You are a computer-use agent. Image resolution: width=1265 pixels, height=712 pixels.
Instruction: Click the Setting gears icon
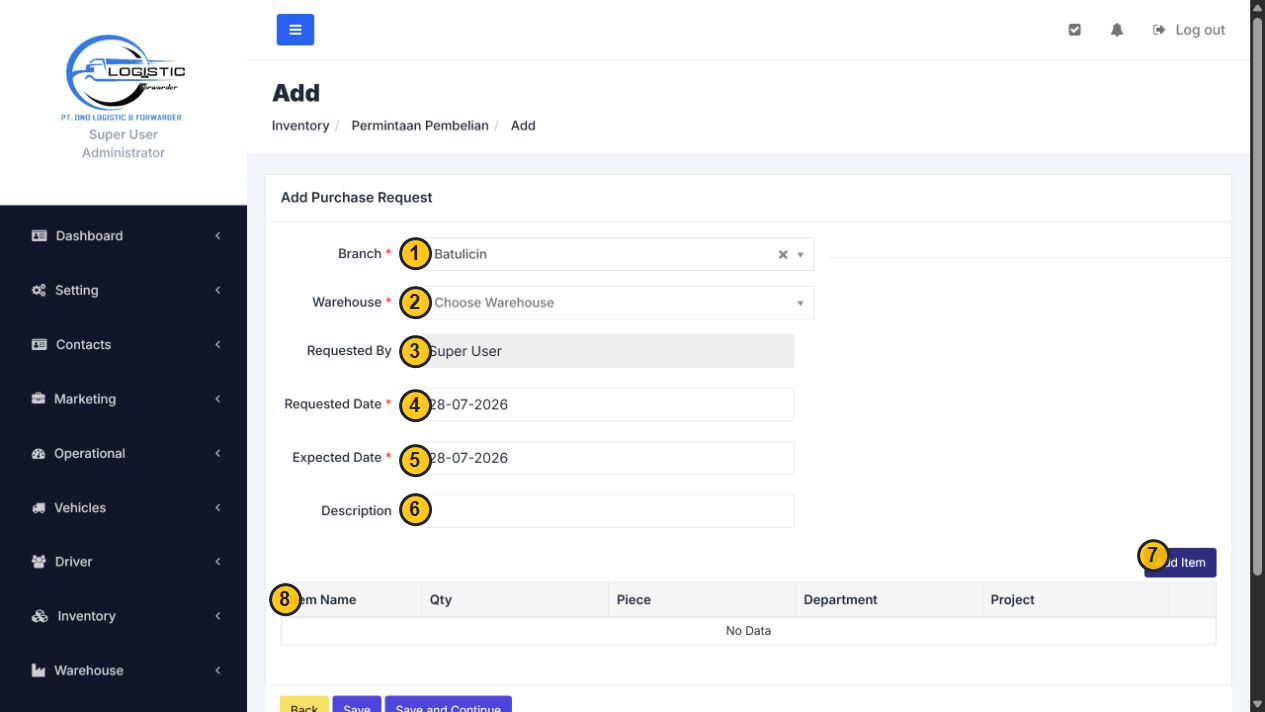point(39,290)
